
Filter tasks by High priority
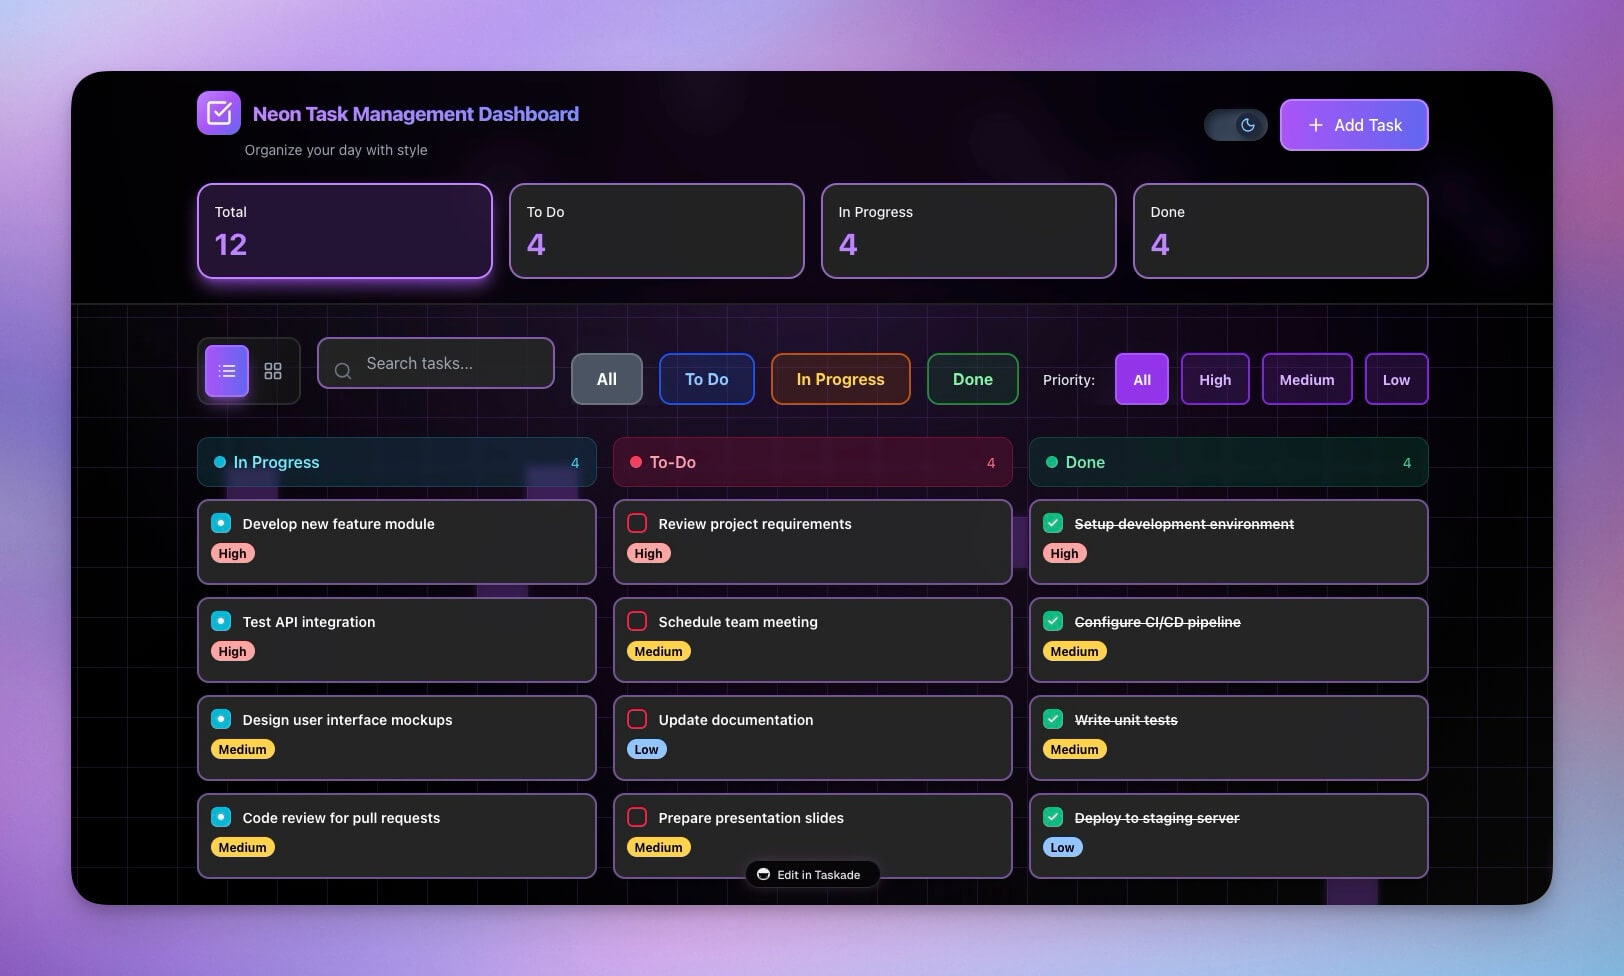click(1214, 379)
